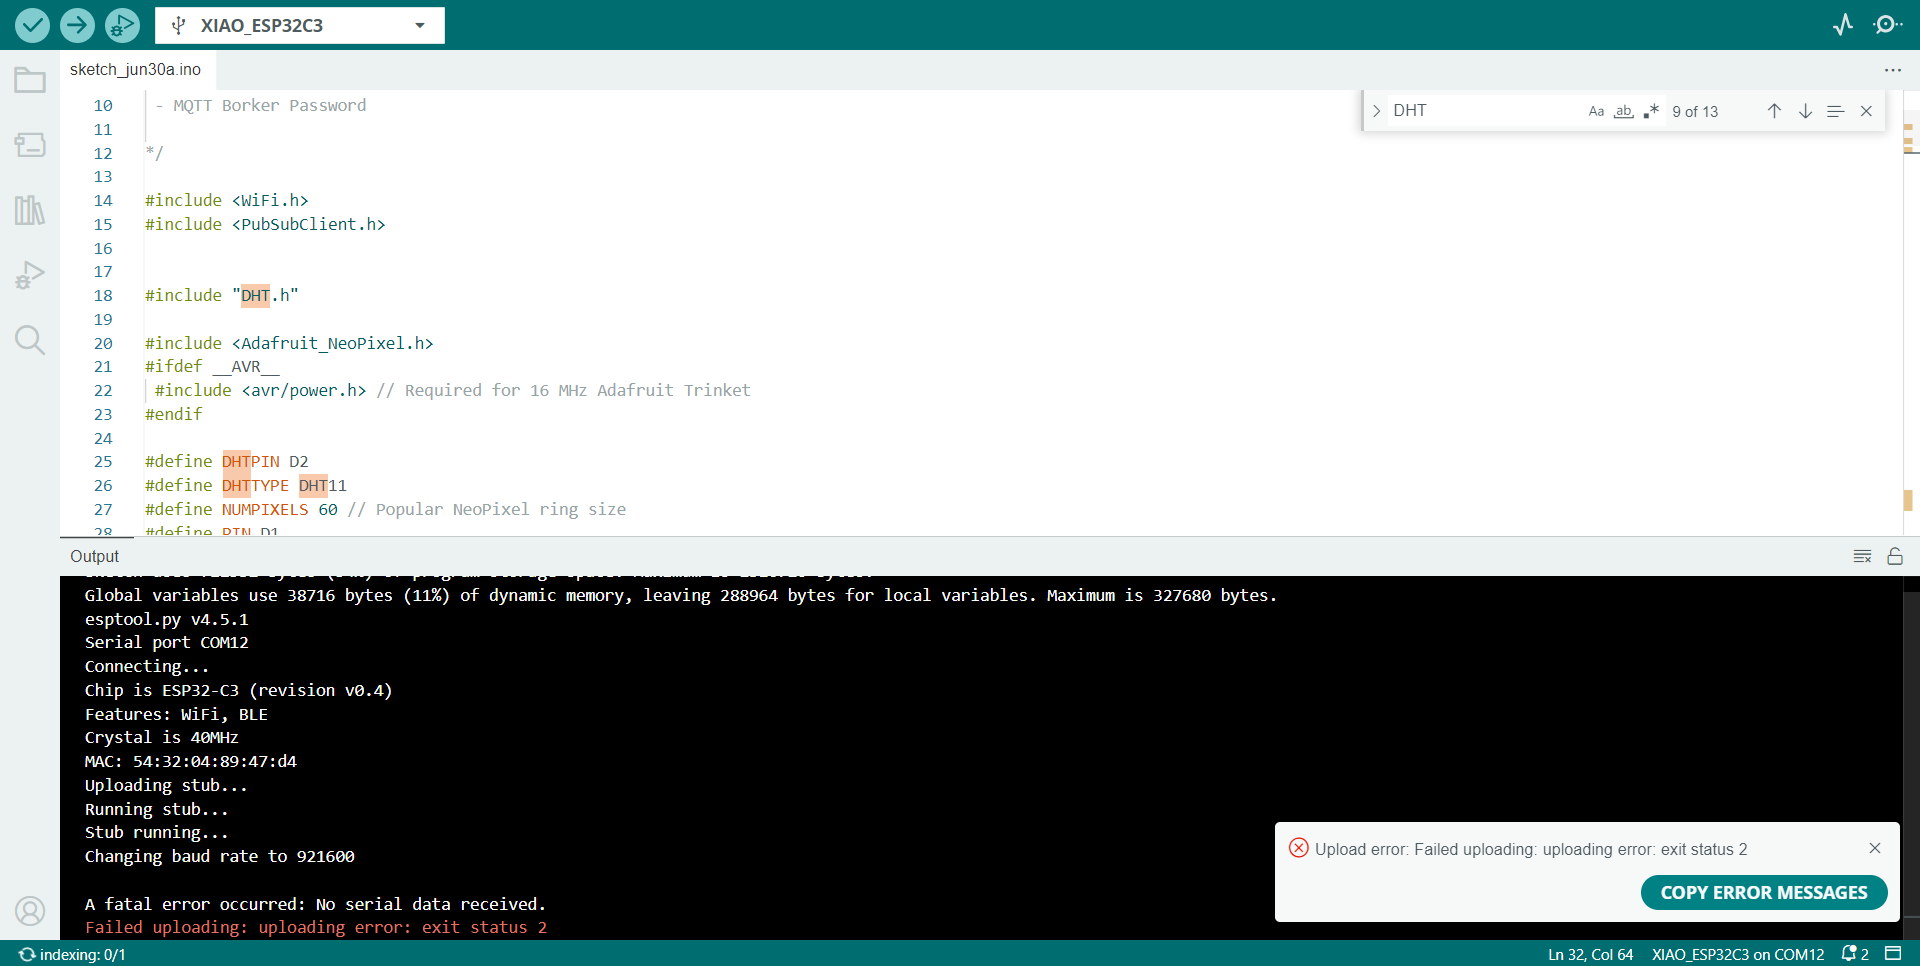Viewport: 1920px width, 966px height.
Task: Open the Search sidebar panel
Action: click(30, 340)
